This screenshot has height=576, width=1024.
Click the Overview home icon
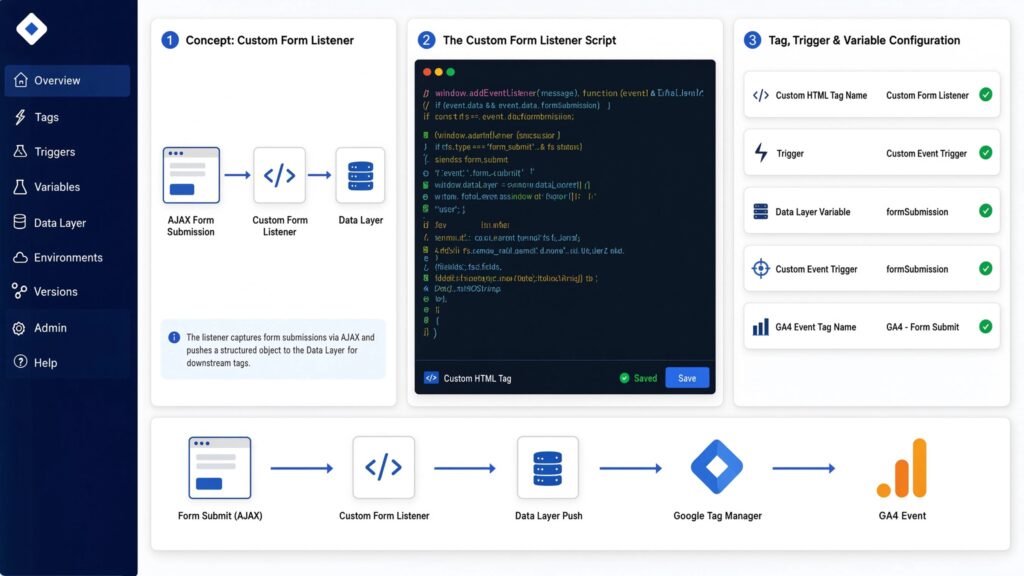[x=20, y=80]
